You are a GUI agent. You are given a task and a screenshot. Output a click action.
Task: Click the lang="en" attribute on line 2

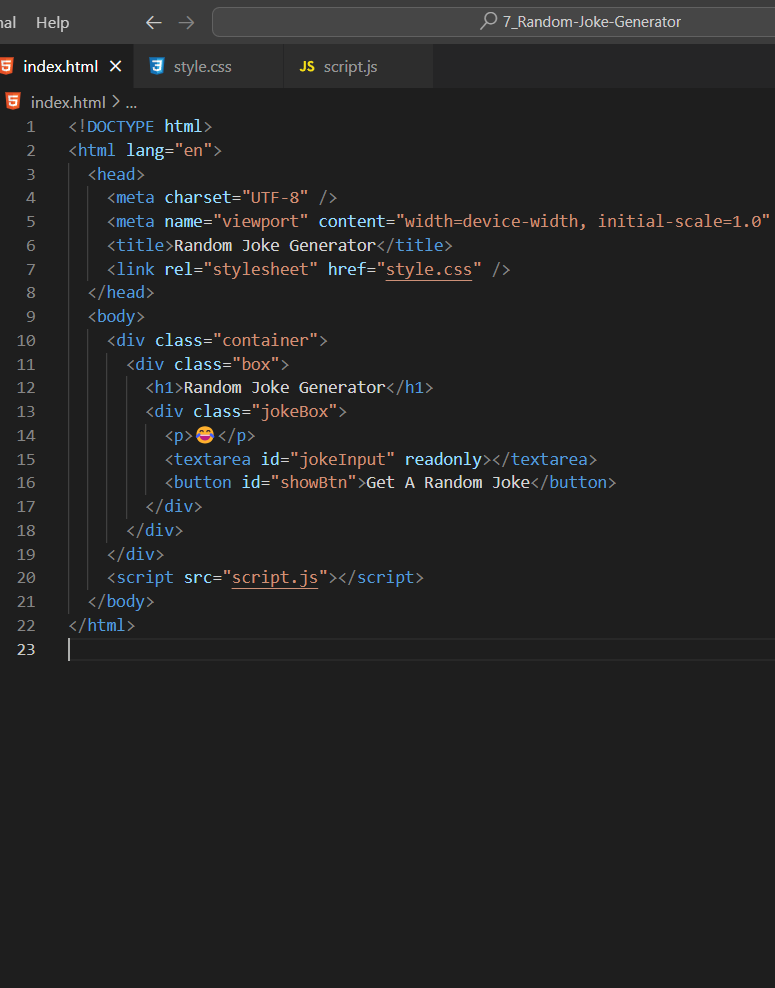169,151
